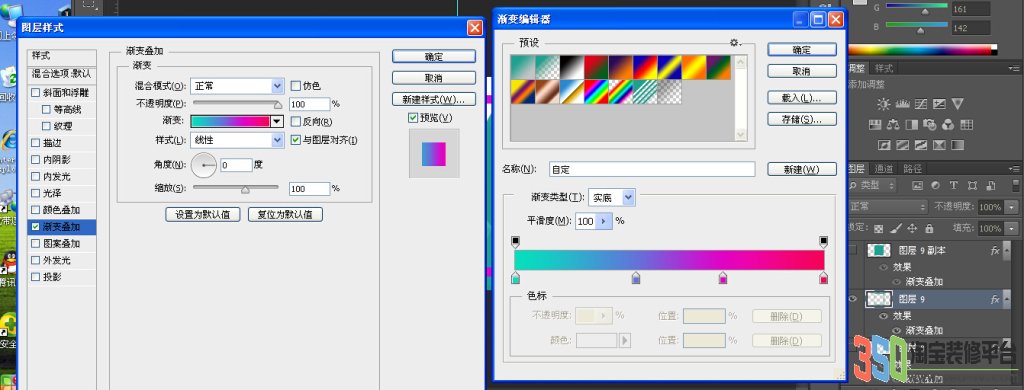1024x390 pixels.
Task: Hide 图层 9 layer with eye icon
Action: [x=852, y=299]
